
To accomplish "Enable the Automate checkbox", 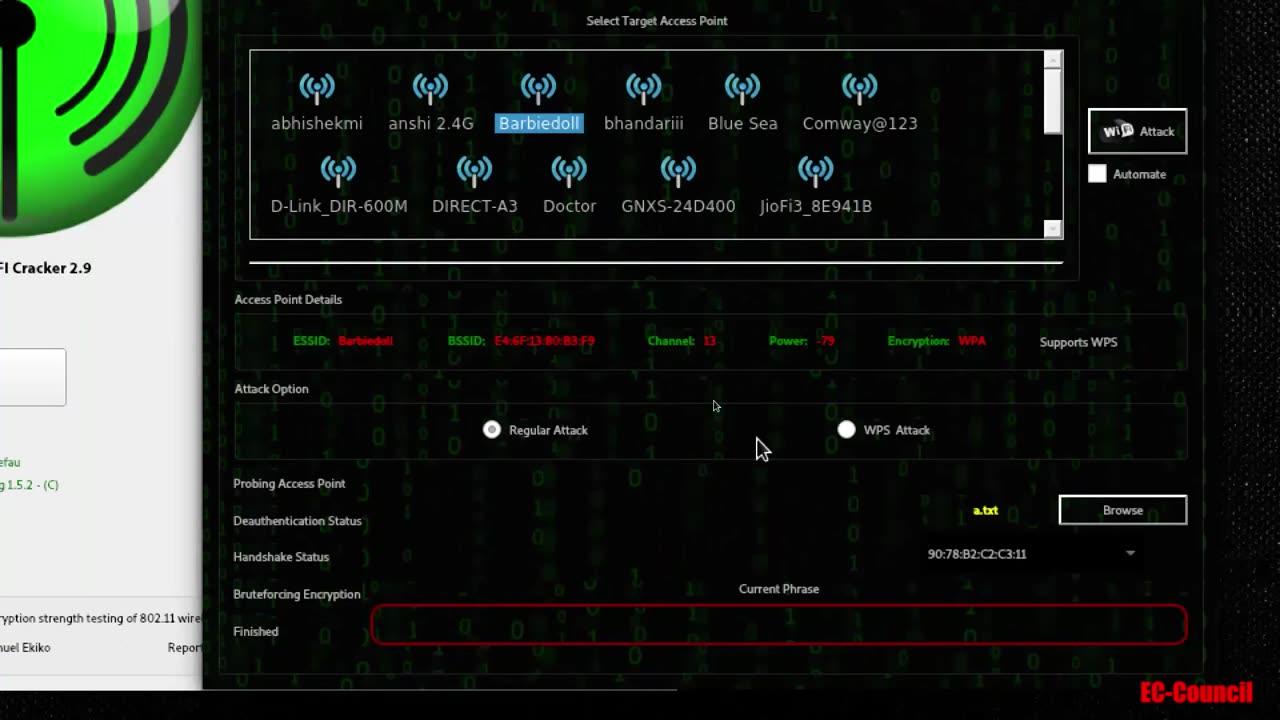I will tap(1097, 174).
